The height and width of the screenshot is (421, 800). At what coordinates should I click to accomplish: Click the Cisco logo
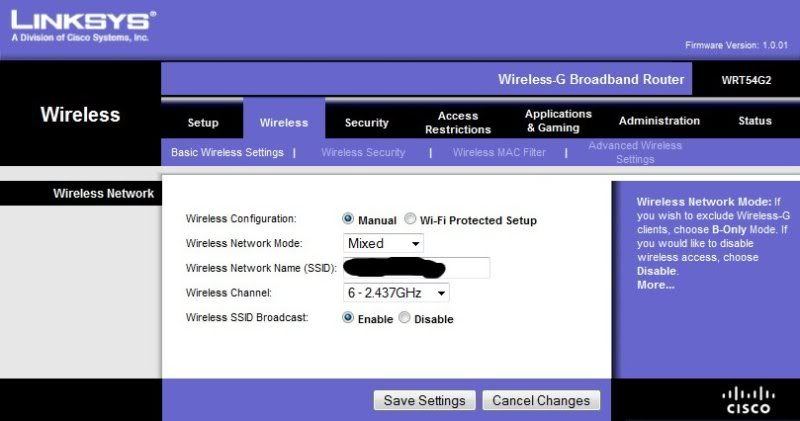point(748,400)
